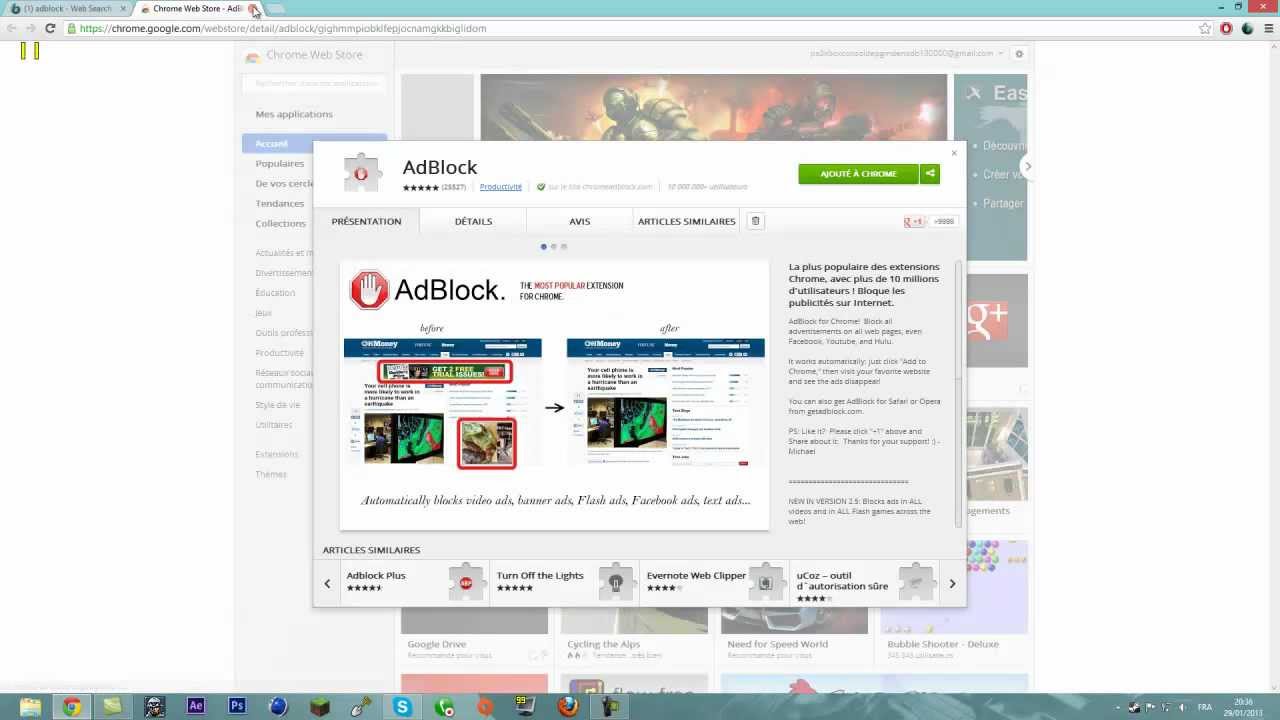This screenshot has width=1280, height=720.
Task: Open the Chrome menu button
Action: pyautogui.click(x=1270, y=28)
